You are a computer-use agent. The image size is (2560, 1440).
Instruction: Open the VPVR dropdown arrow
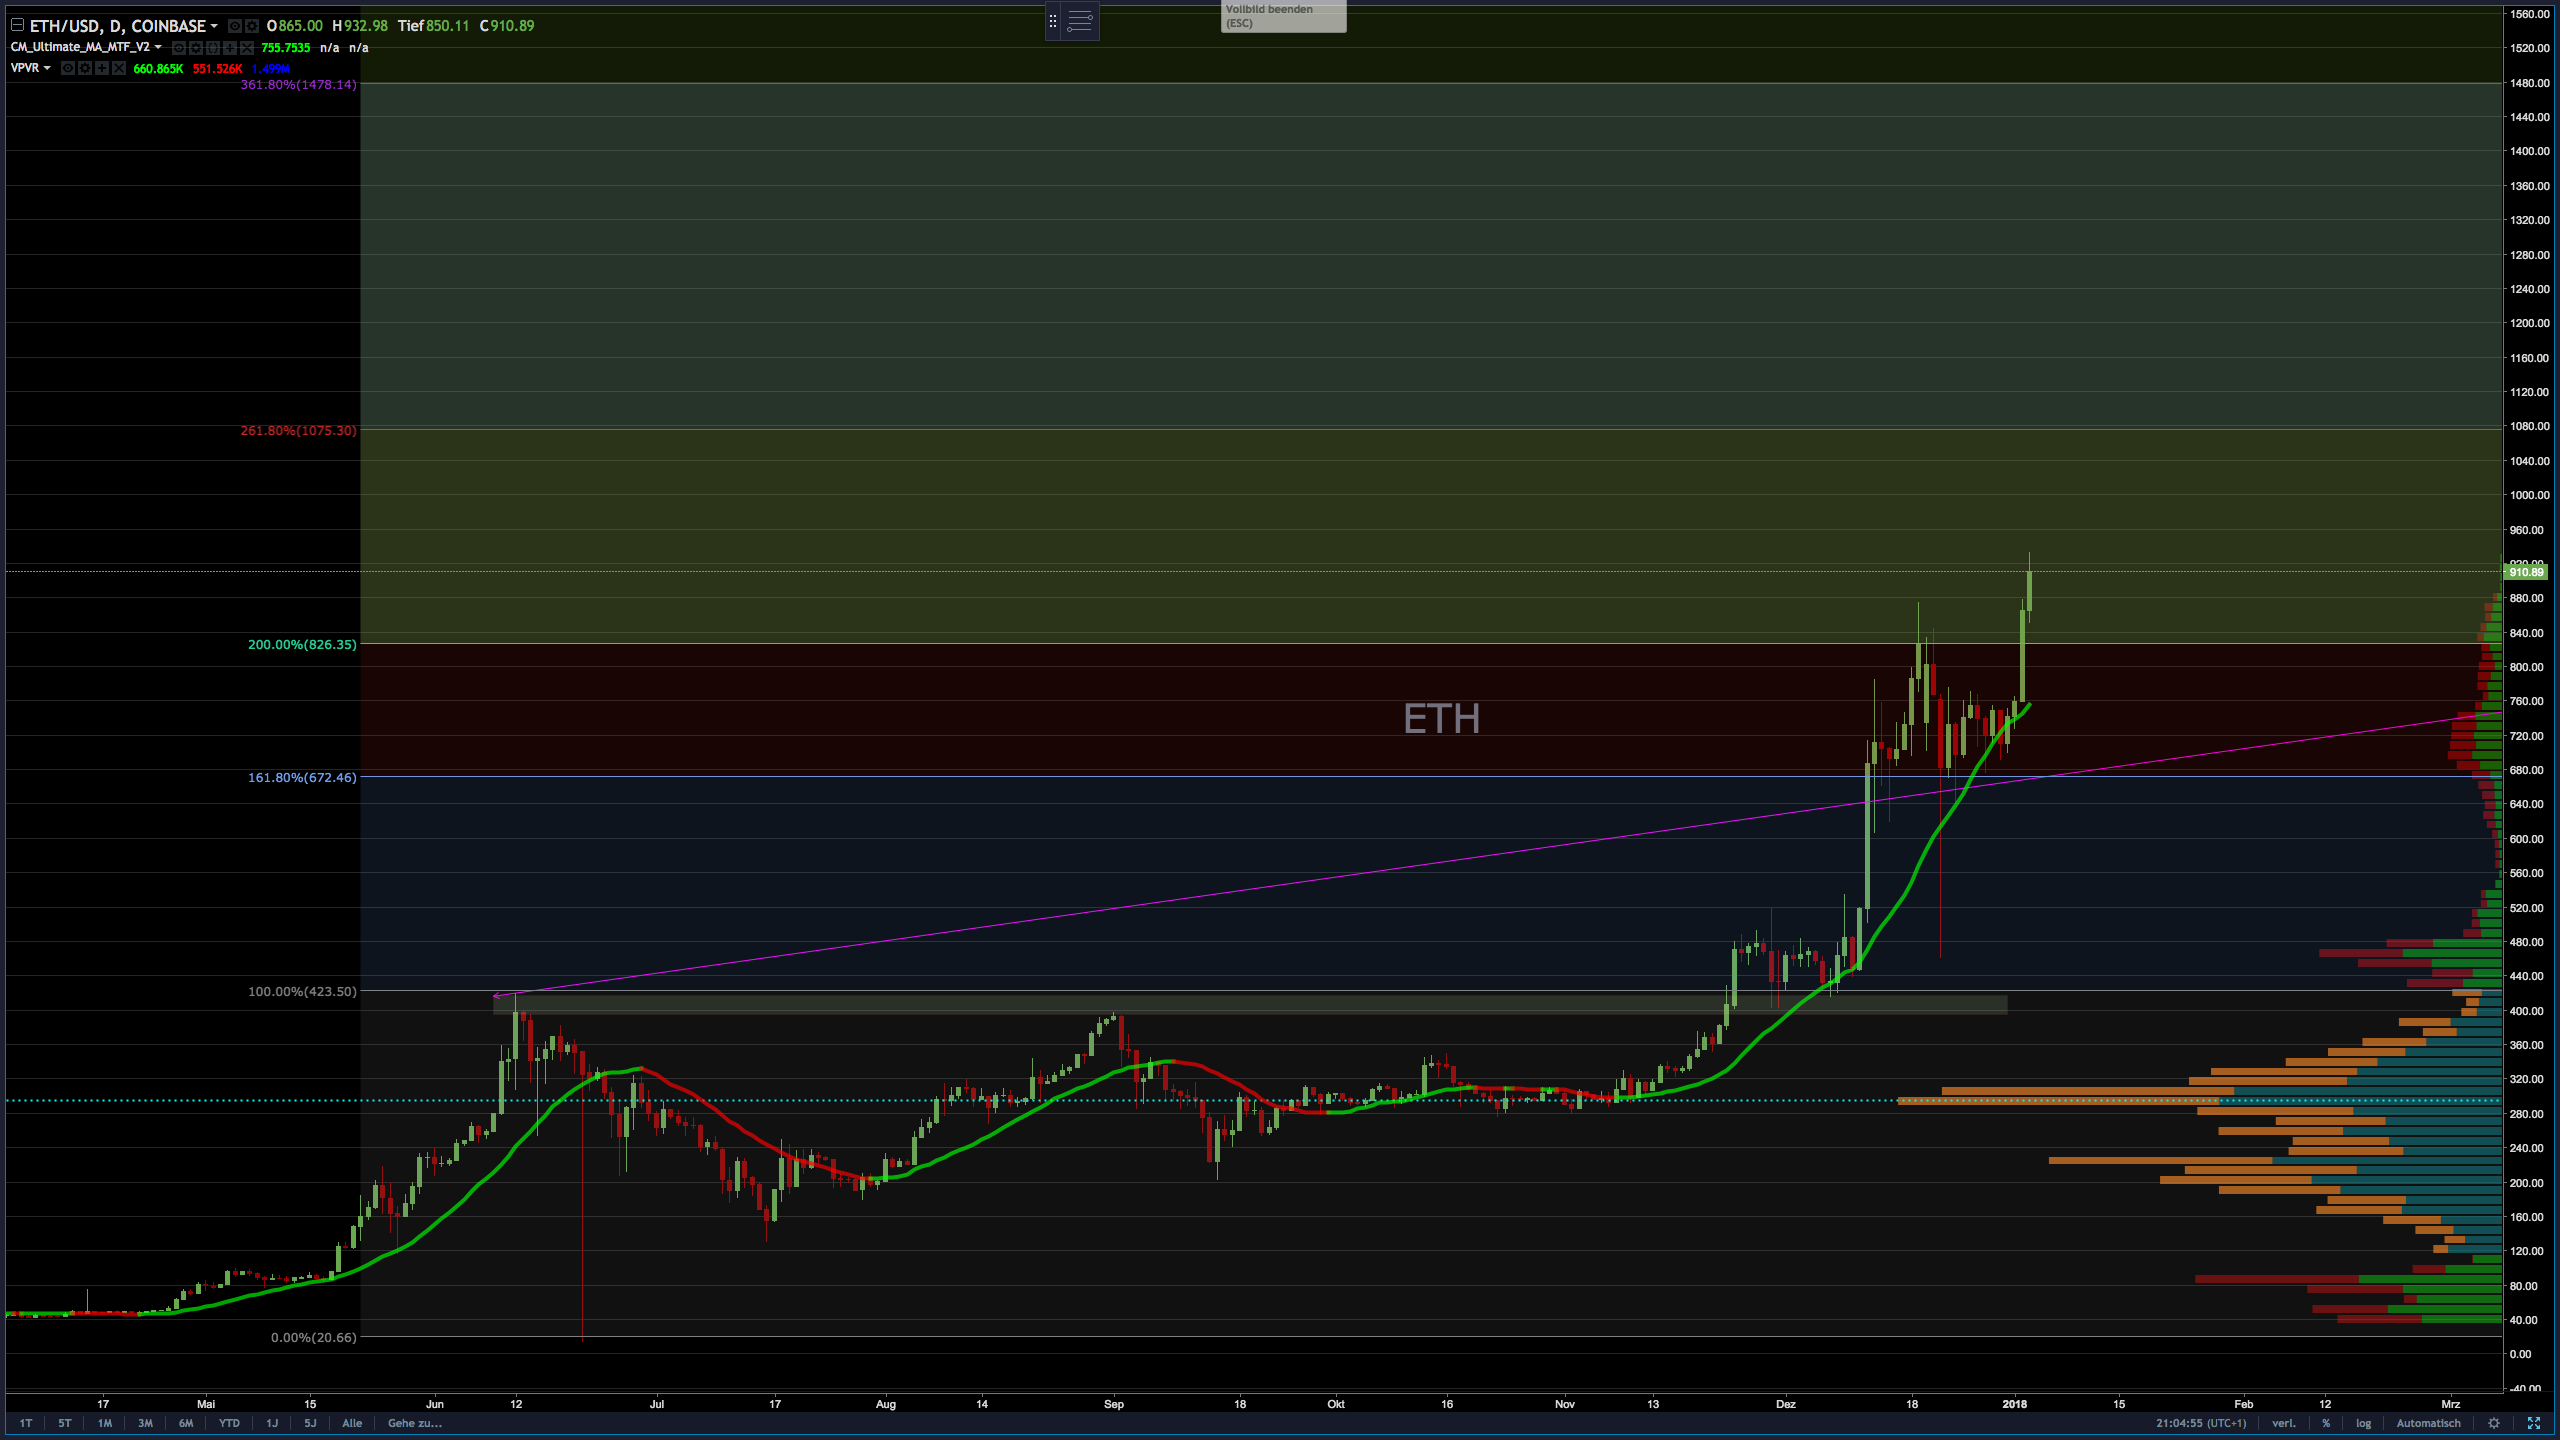[x=47, y=68]
